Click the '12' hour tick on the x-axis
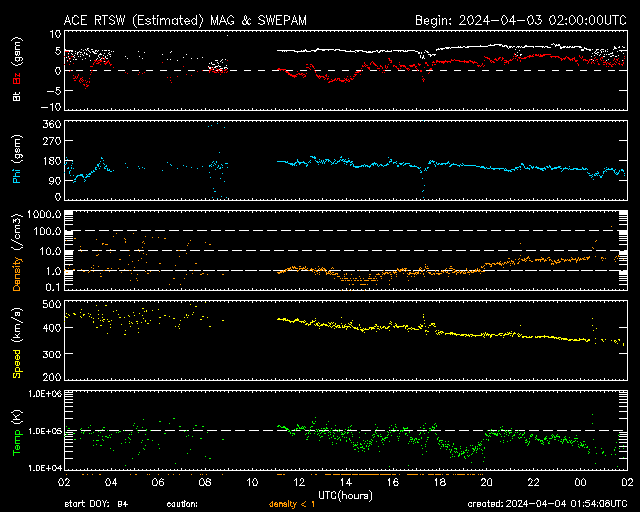Screen dimensions: 640x512 coord(299,482)
